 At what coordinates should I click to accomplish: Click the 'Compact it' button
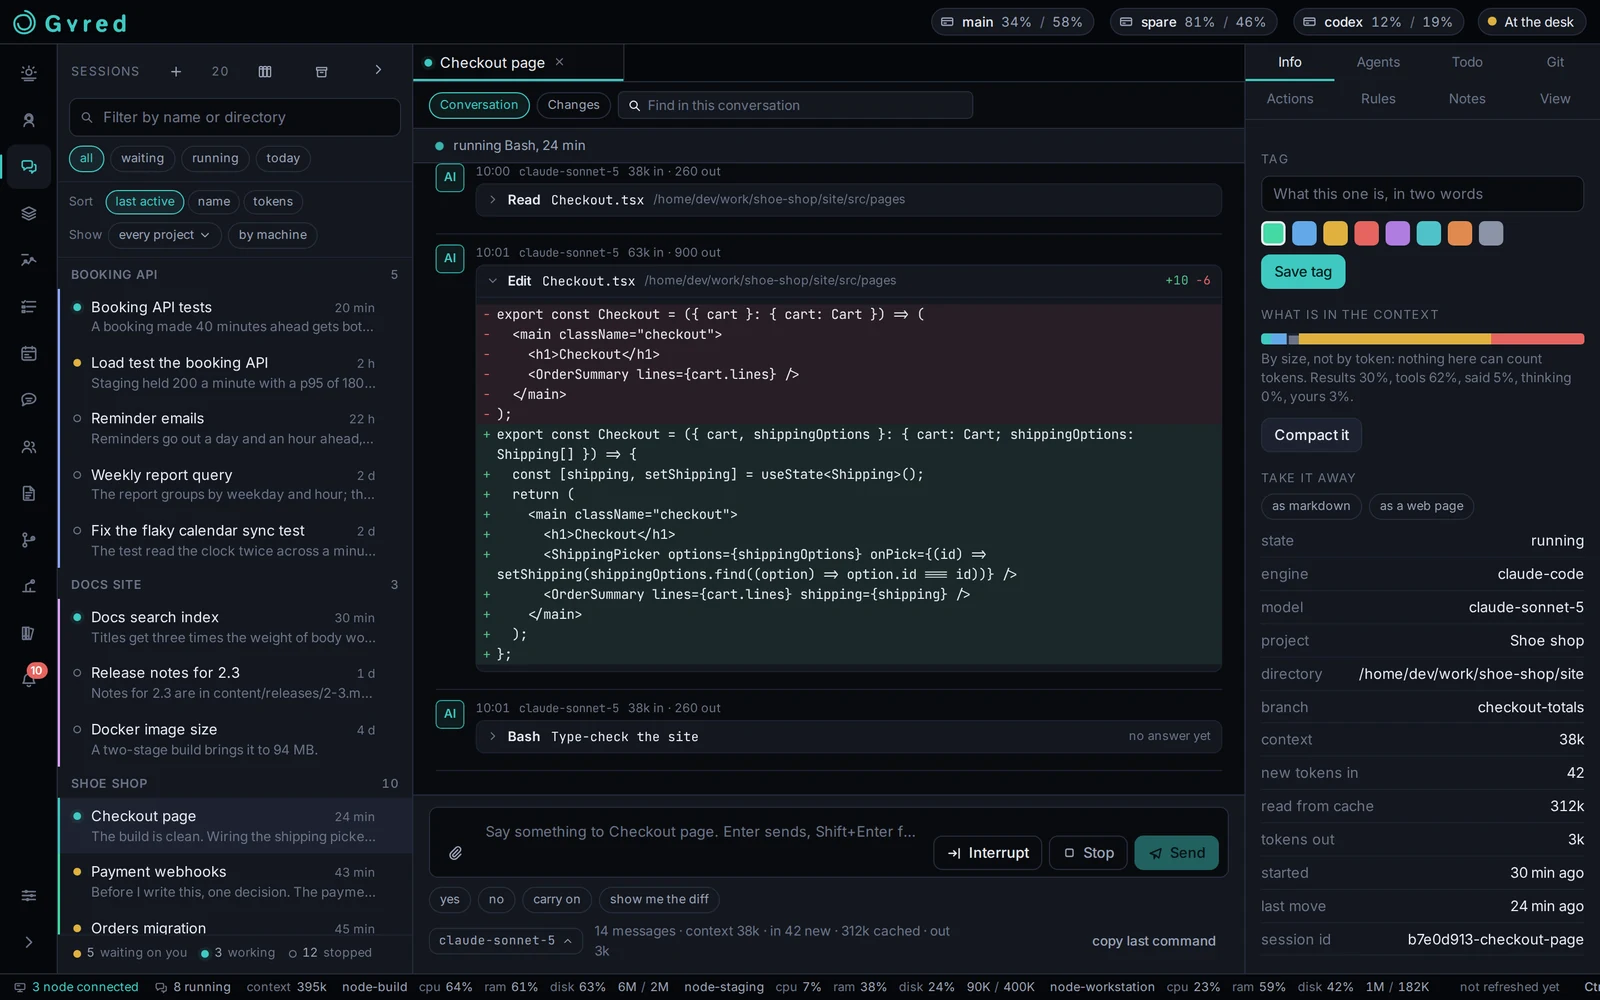point(1311,435)
